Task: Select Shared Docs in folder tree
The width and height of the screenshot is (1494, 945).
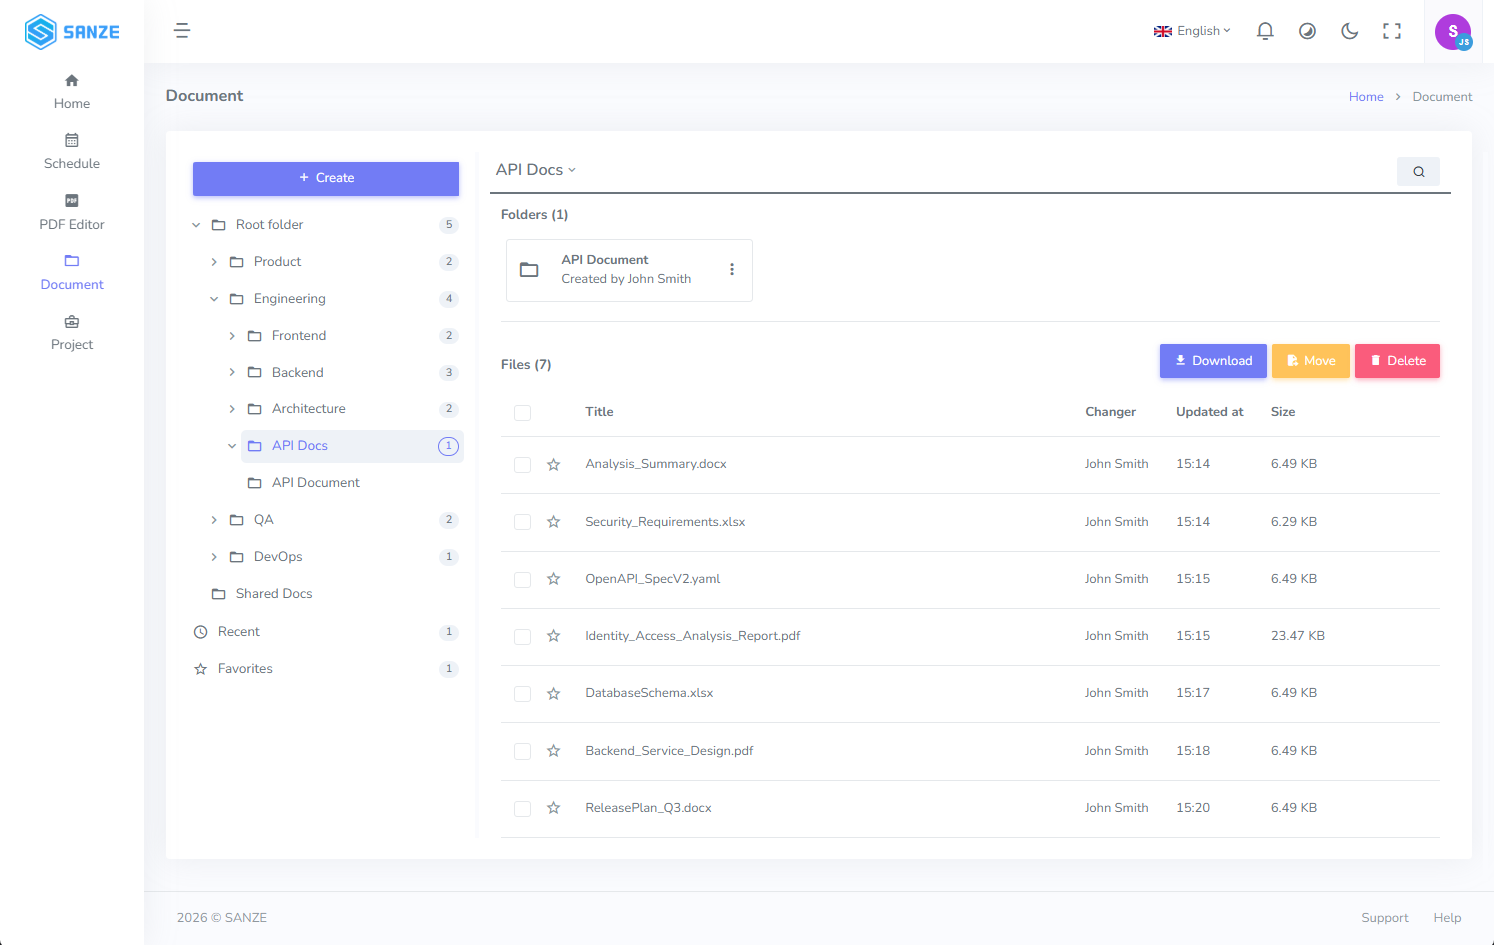Action: point(273,594)
